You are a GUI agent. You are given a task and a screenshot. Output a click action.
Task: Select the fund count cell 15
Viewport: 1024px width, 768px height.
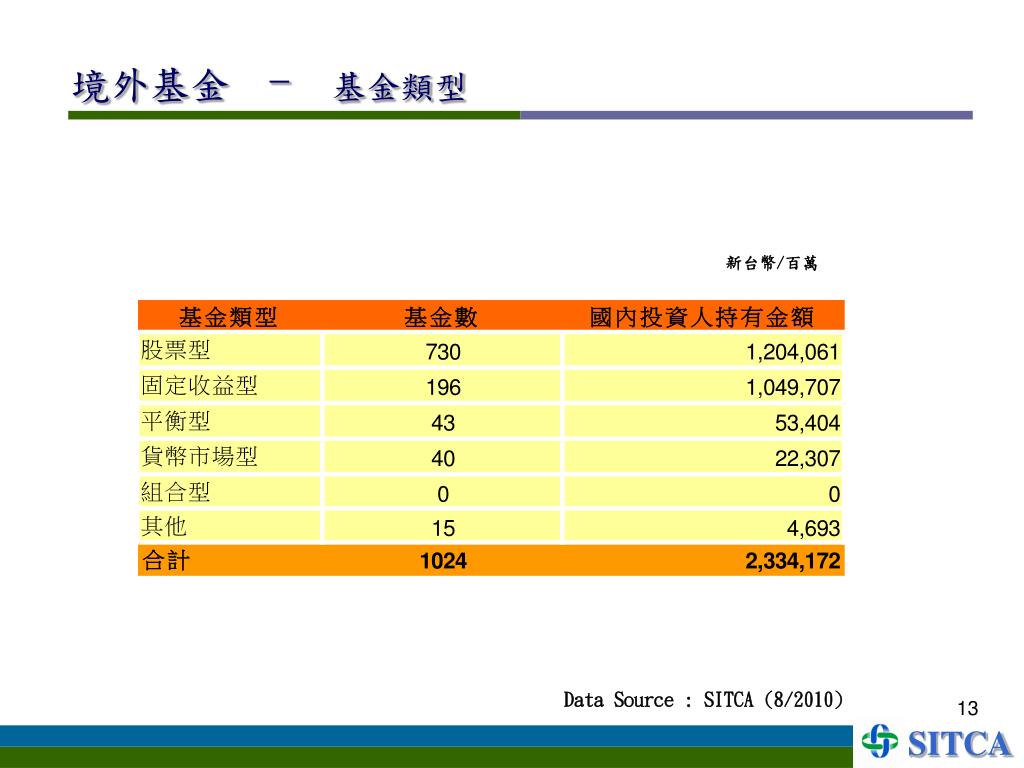(x=443, y=528)
